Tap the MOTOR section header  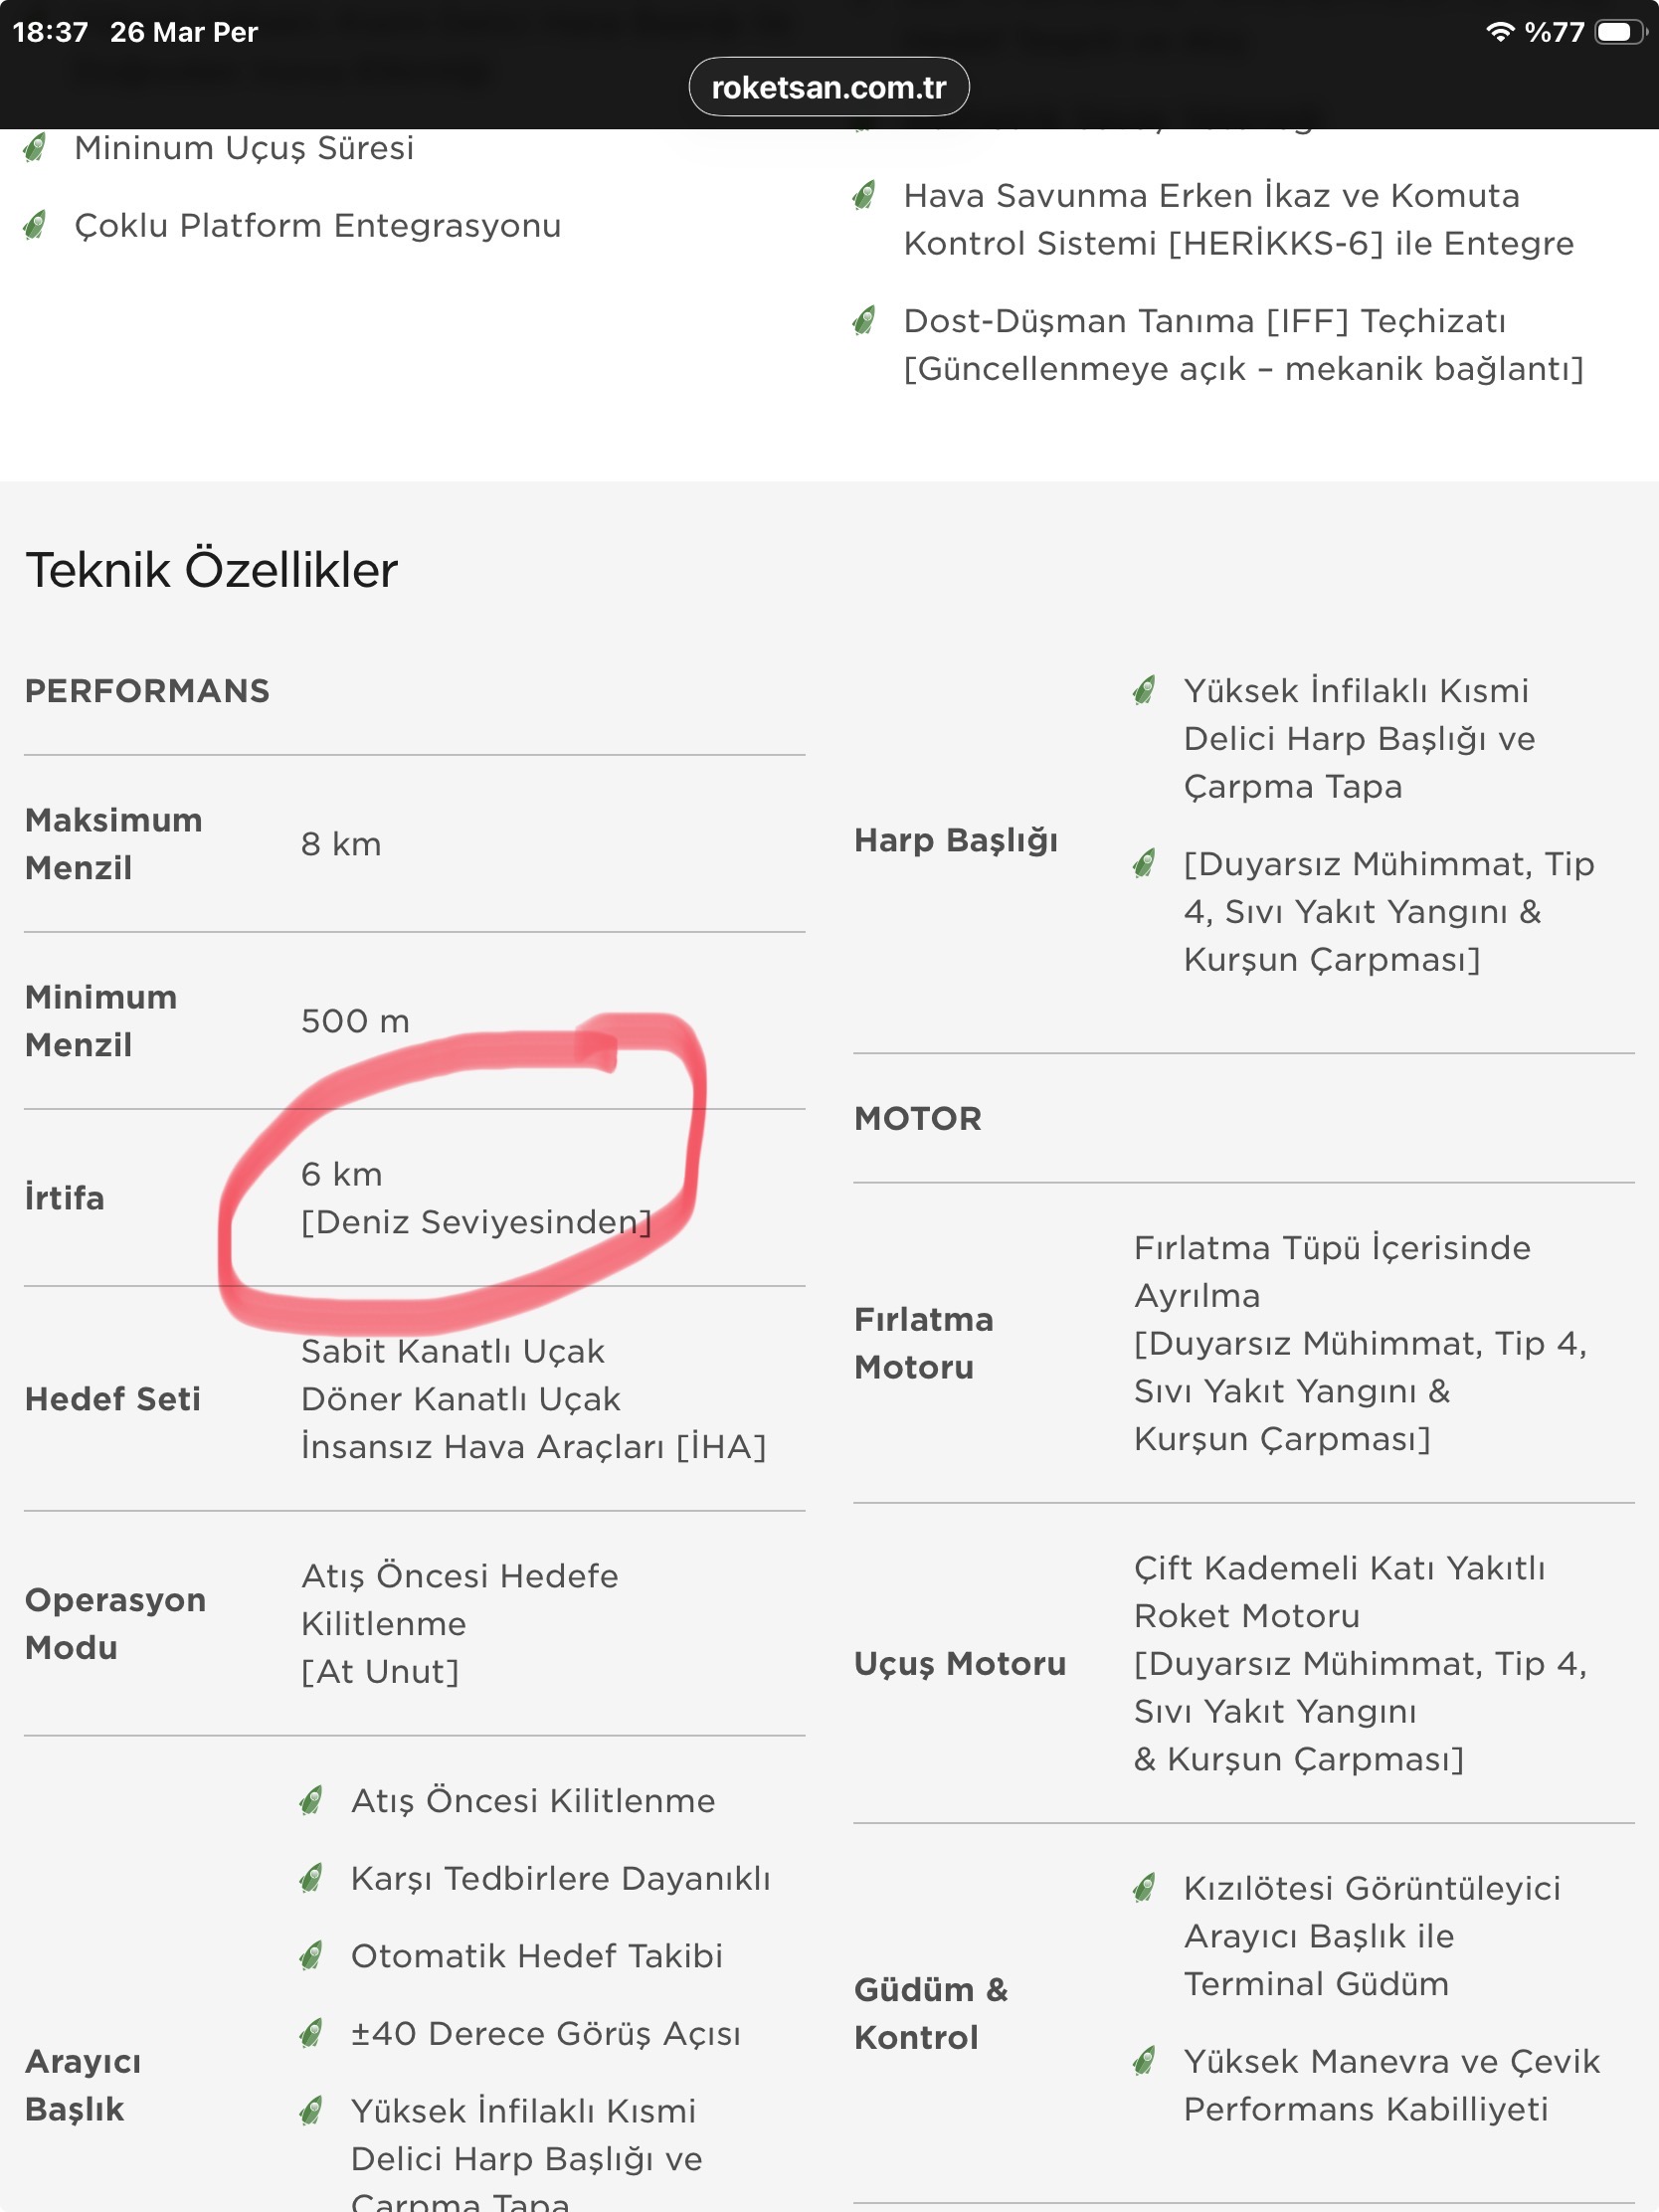pos(917,1118)
